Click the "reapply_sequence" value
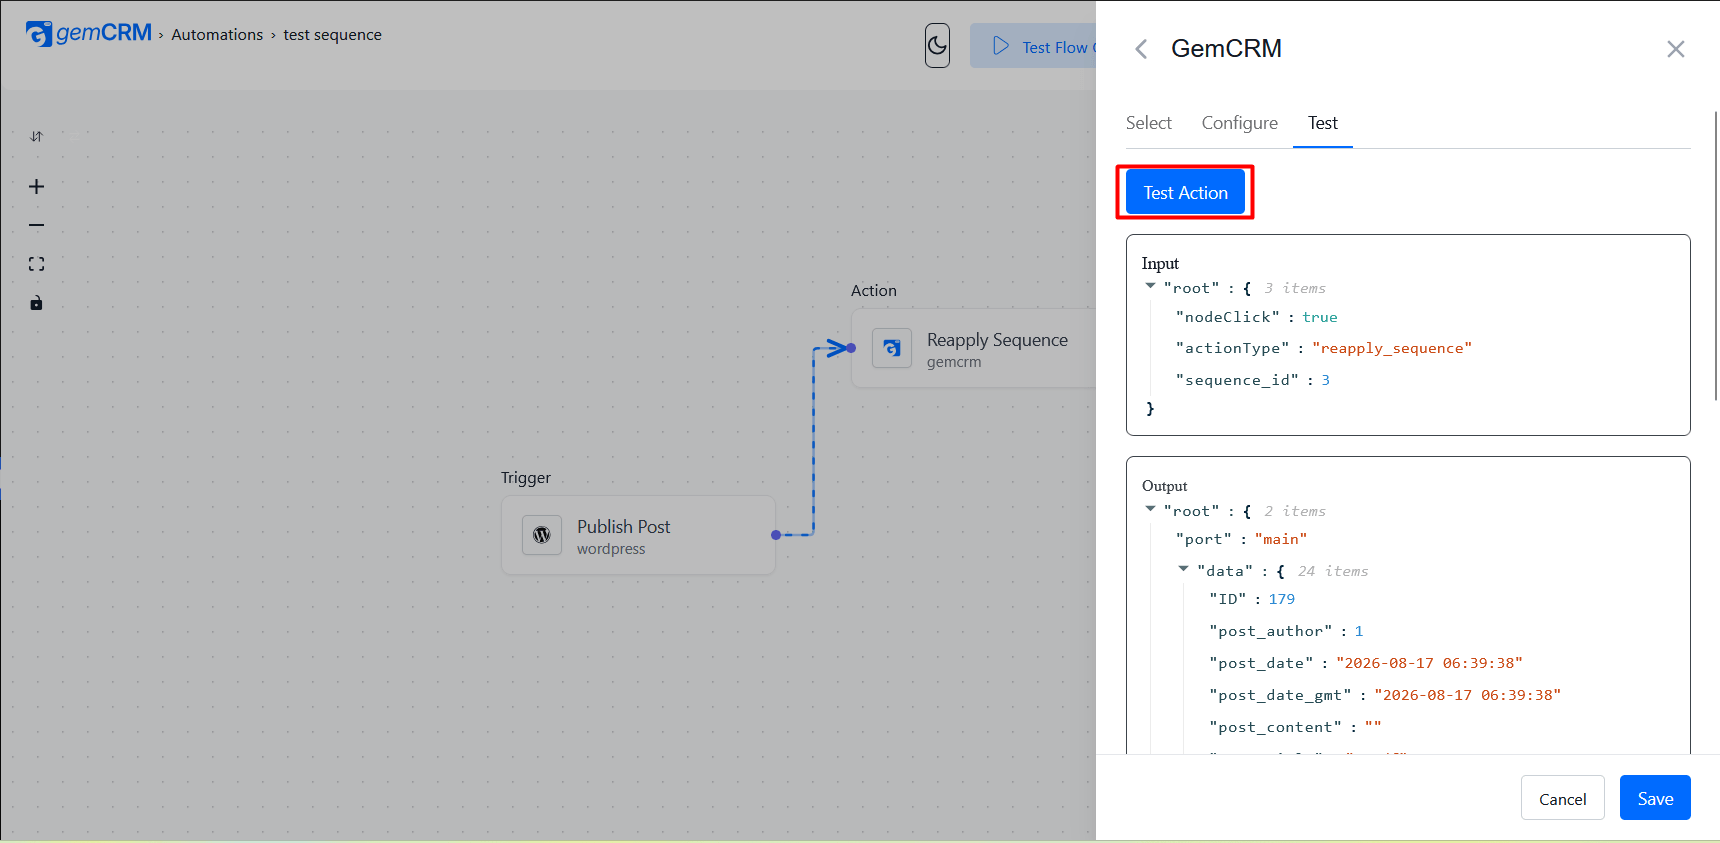 point(1392,348)
